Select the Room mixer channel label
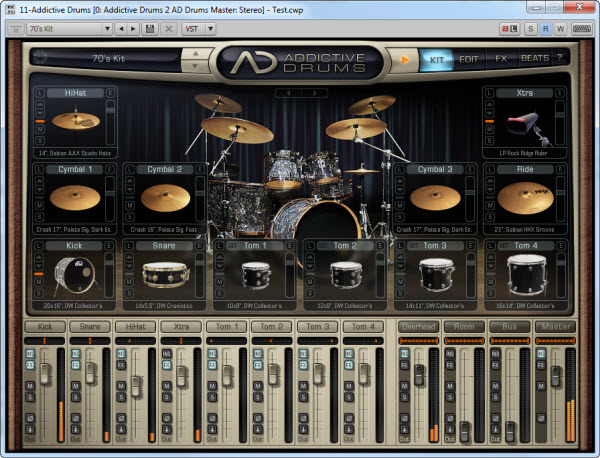This screenshot has width=600, height=458. point(464,327)
